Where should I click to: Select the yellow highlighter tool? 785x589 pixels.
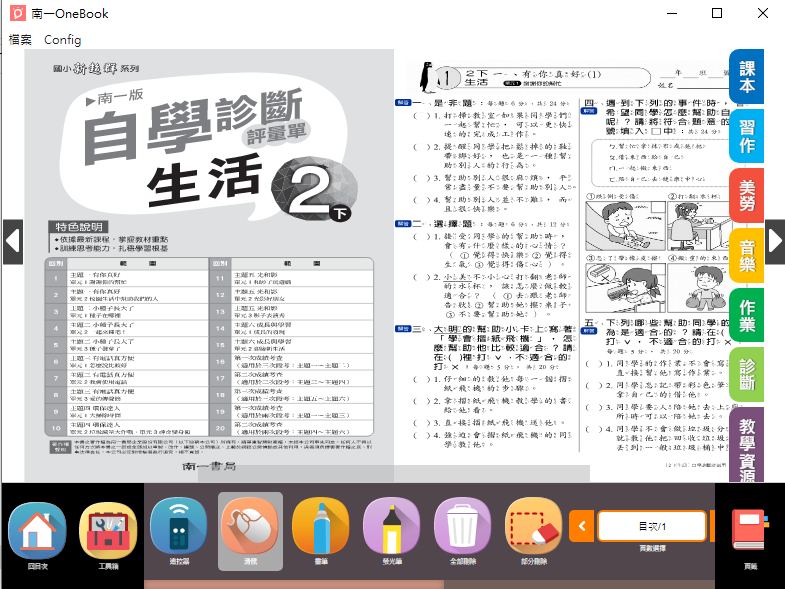click(391, 527)
